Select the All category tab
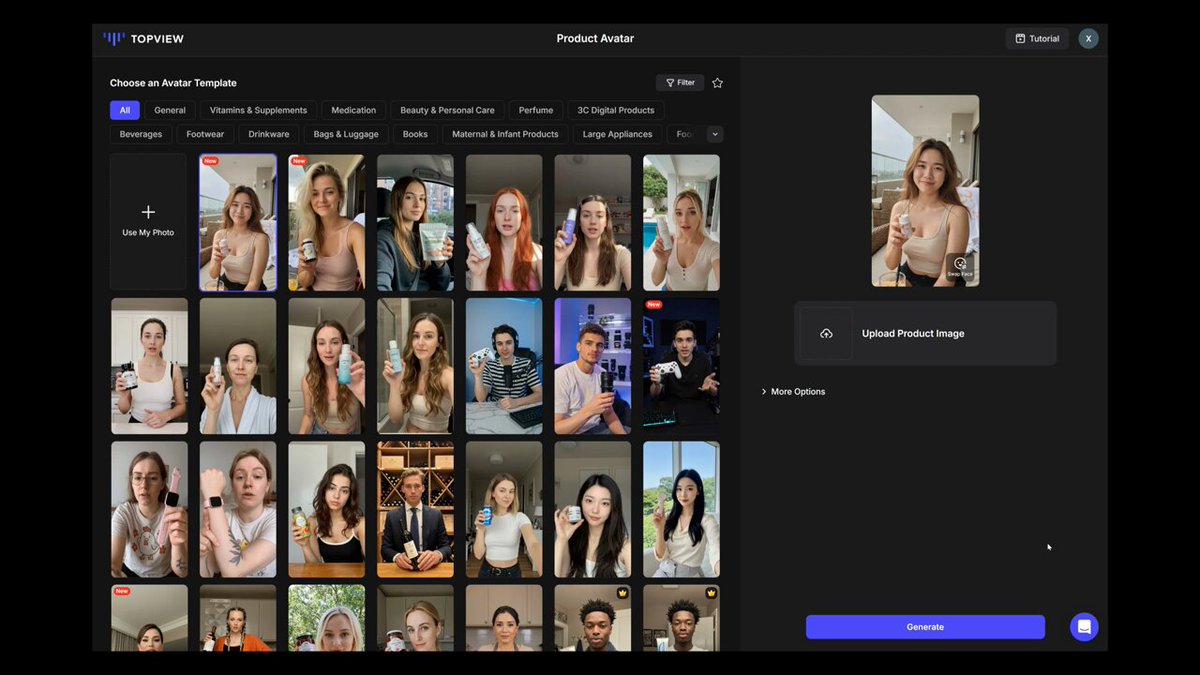The height and width of the screenshot is (675, 1200). [125, 110]
